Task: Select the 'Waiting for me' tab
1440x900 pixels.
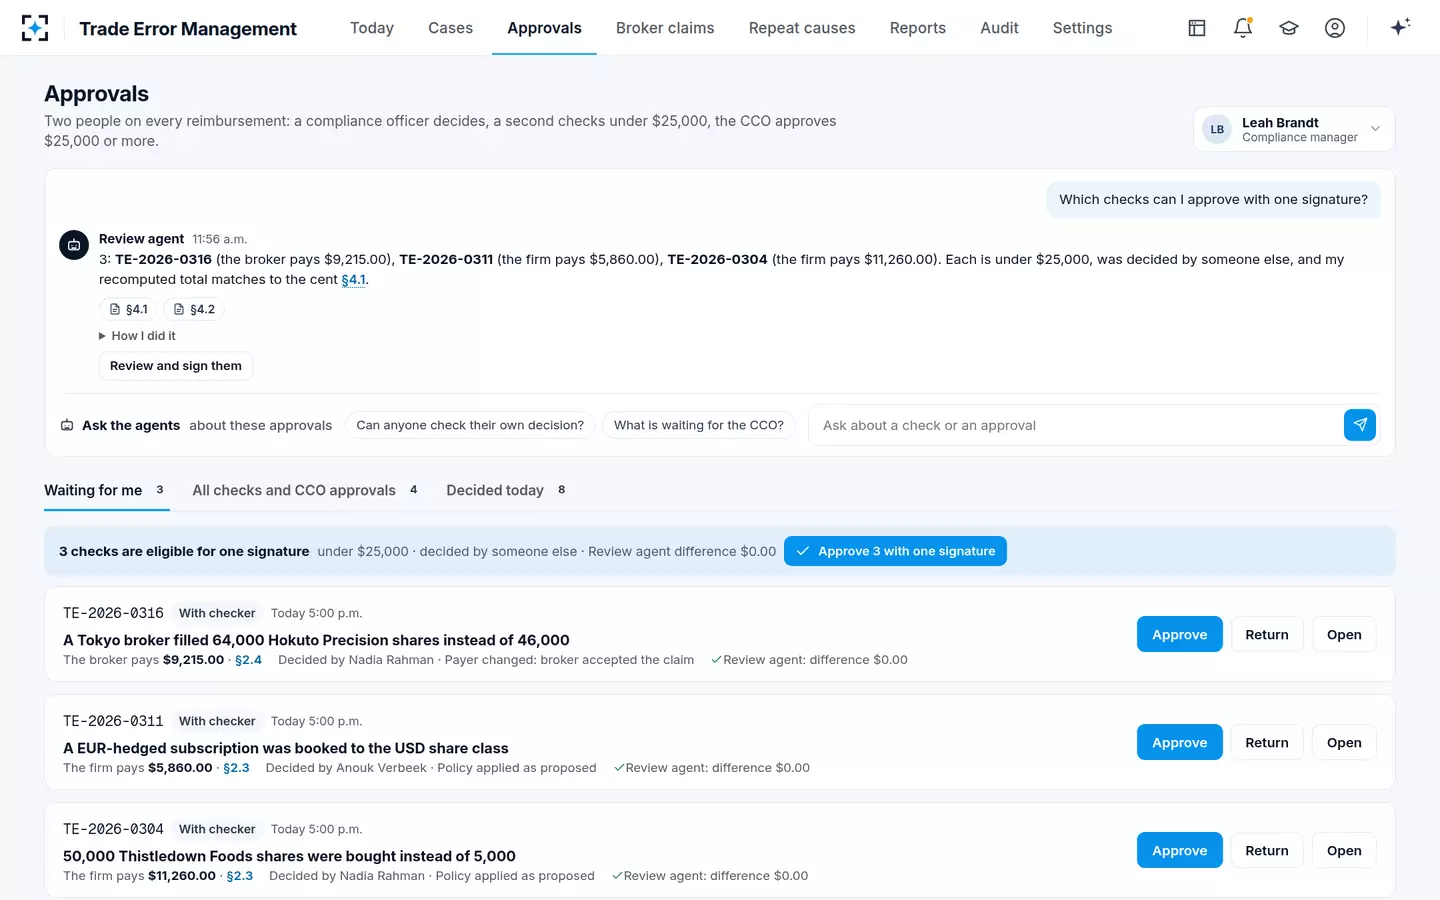Action: 107,490
